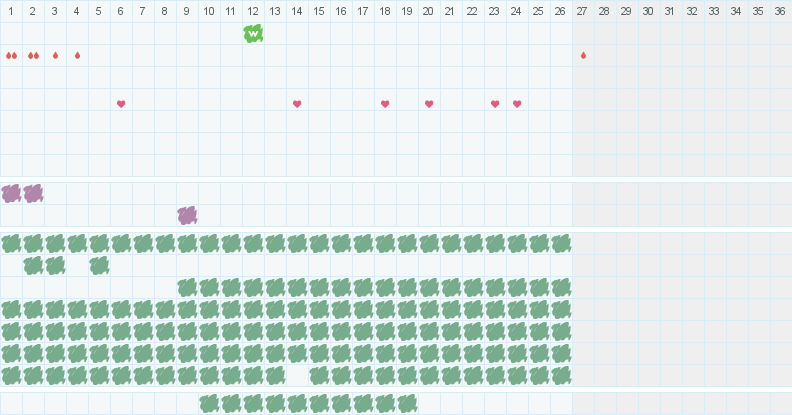Click the isolated green mark under day 5
The height and width of the screenshot is (415, 792).
pyautogui.click(x=99, y=265)
